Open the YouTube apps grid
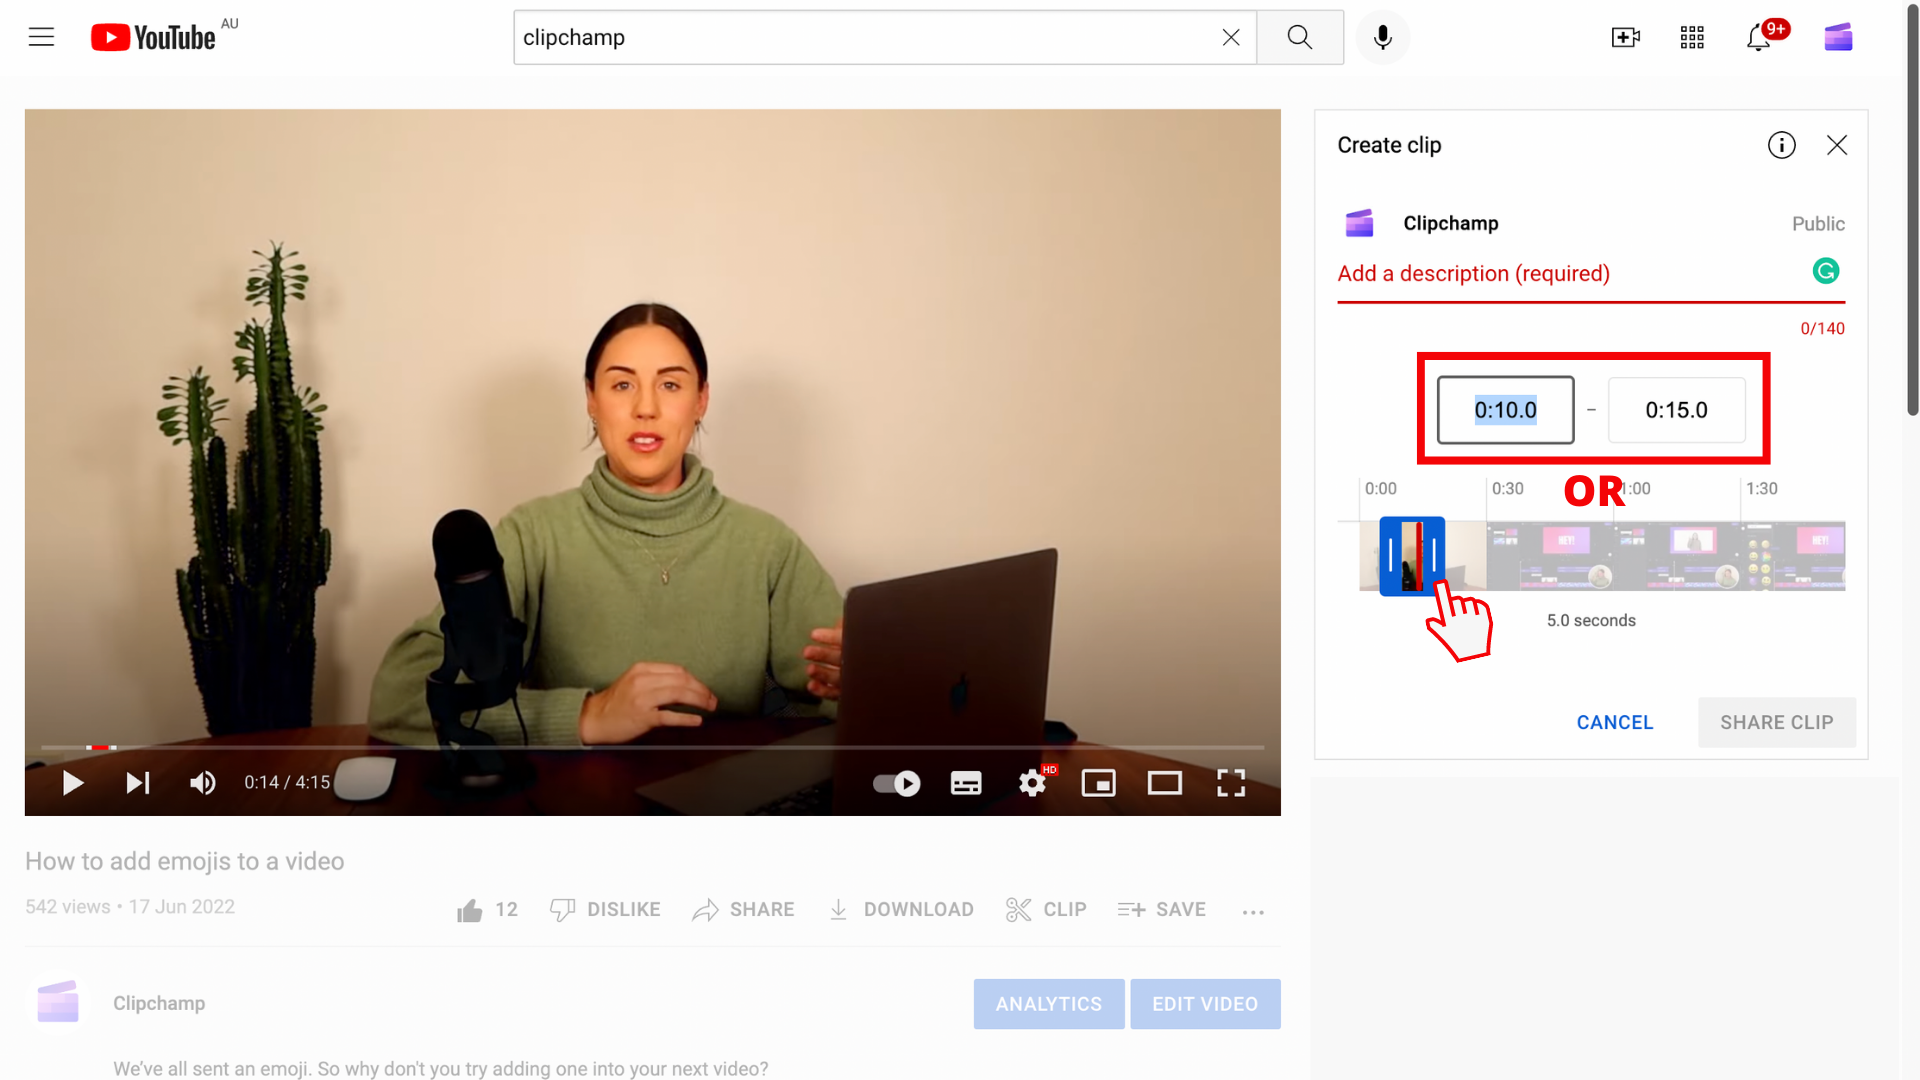Screen dimensions: 1920x1080 click(1692, 38)
